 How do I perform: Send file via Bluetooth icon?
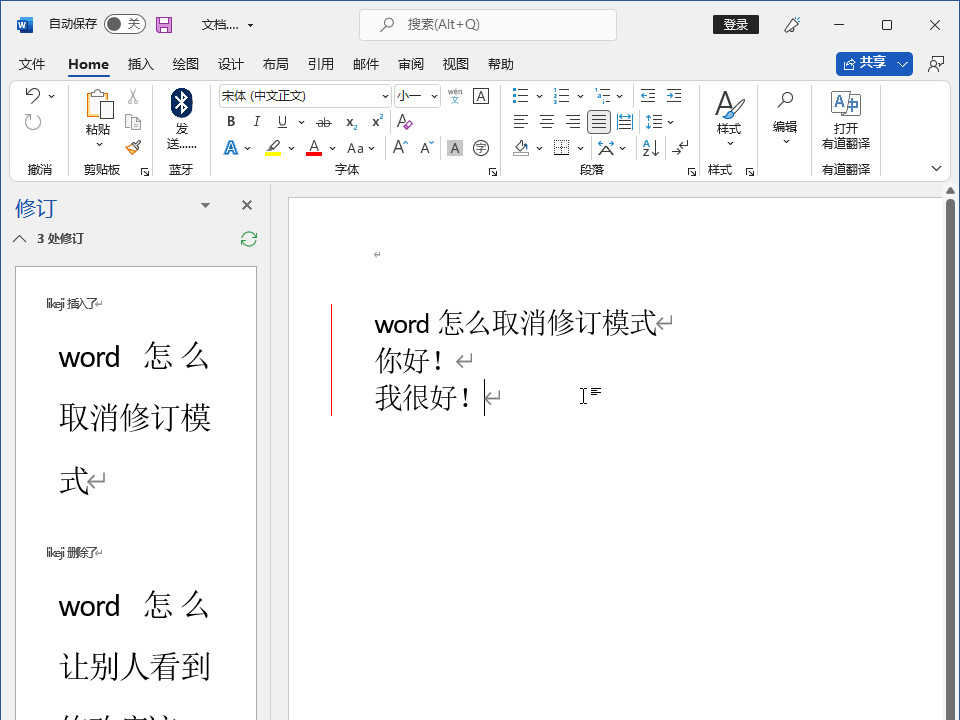click(181, 103)
